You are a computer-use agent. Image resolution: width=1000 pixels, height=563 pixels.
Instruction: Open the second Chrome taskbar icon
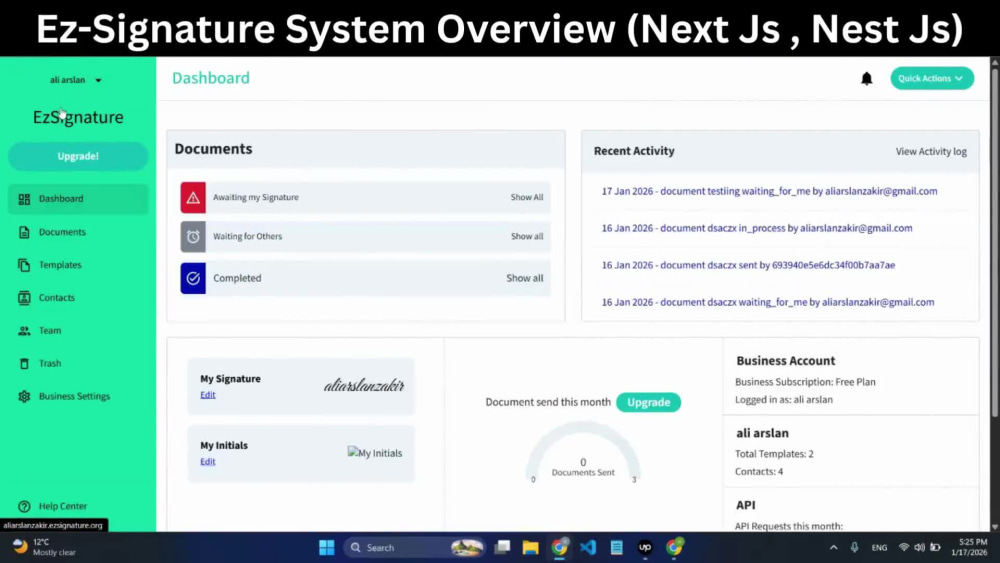tap(674, 547)
